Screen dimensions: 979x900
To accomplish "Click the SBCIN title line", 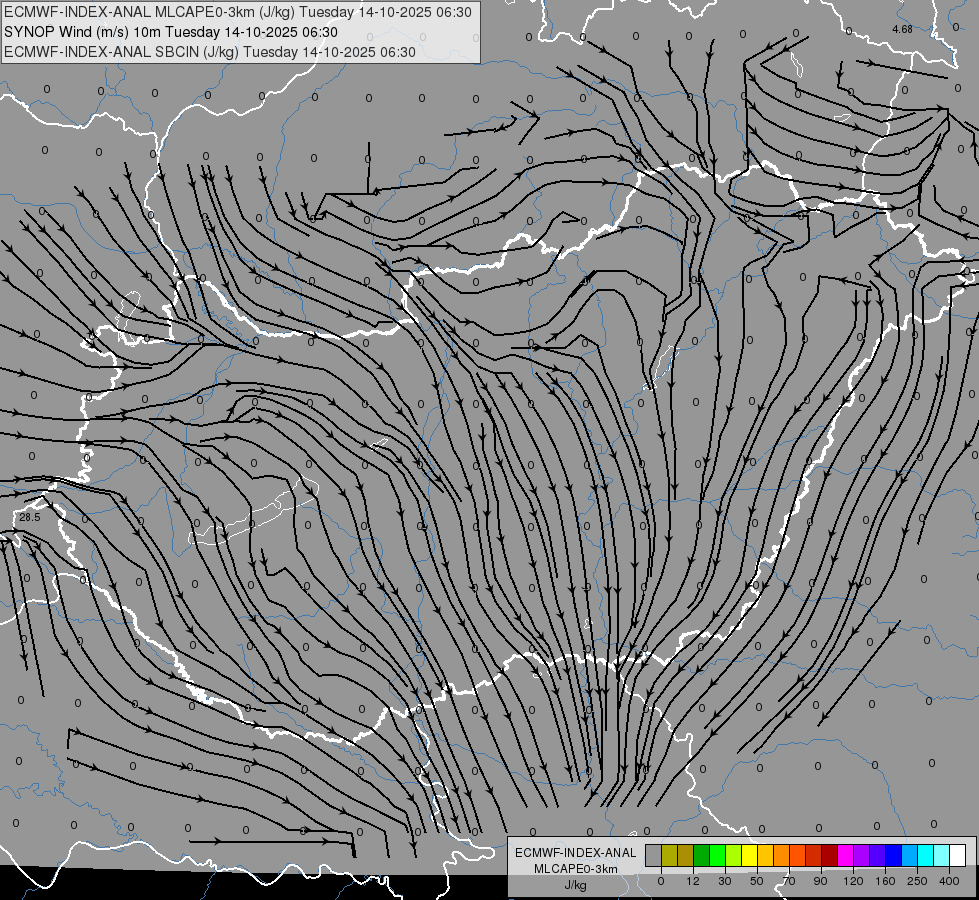I will (210, 52).
